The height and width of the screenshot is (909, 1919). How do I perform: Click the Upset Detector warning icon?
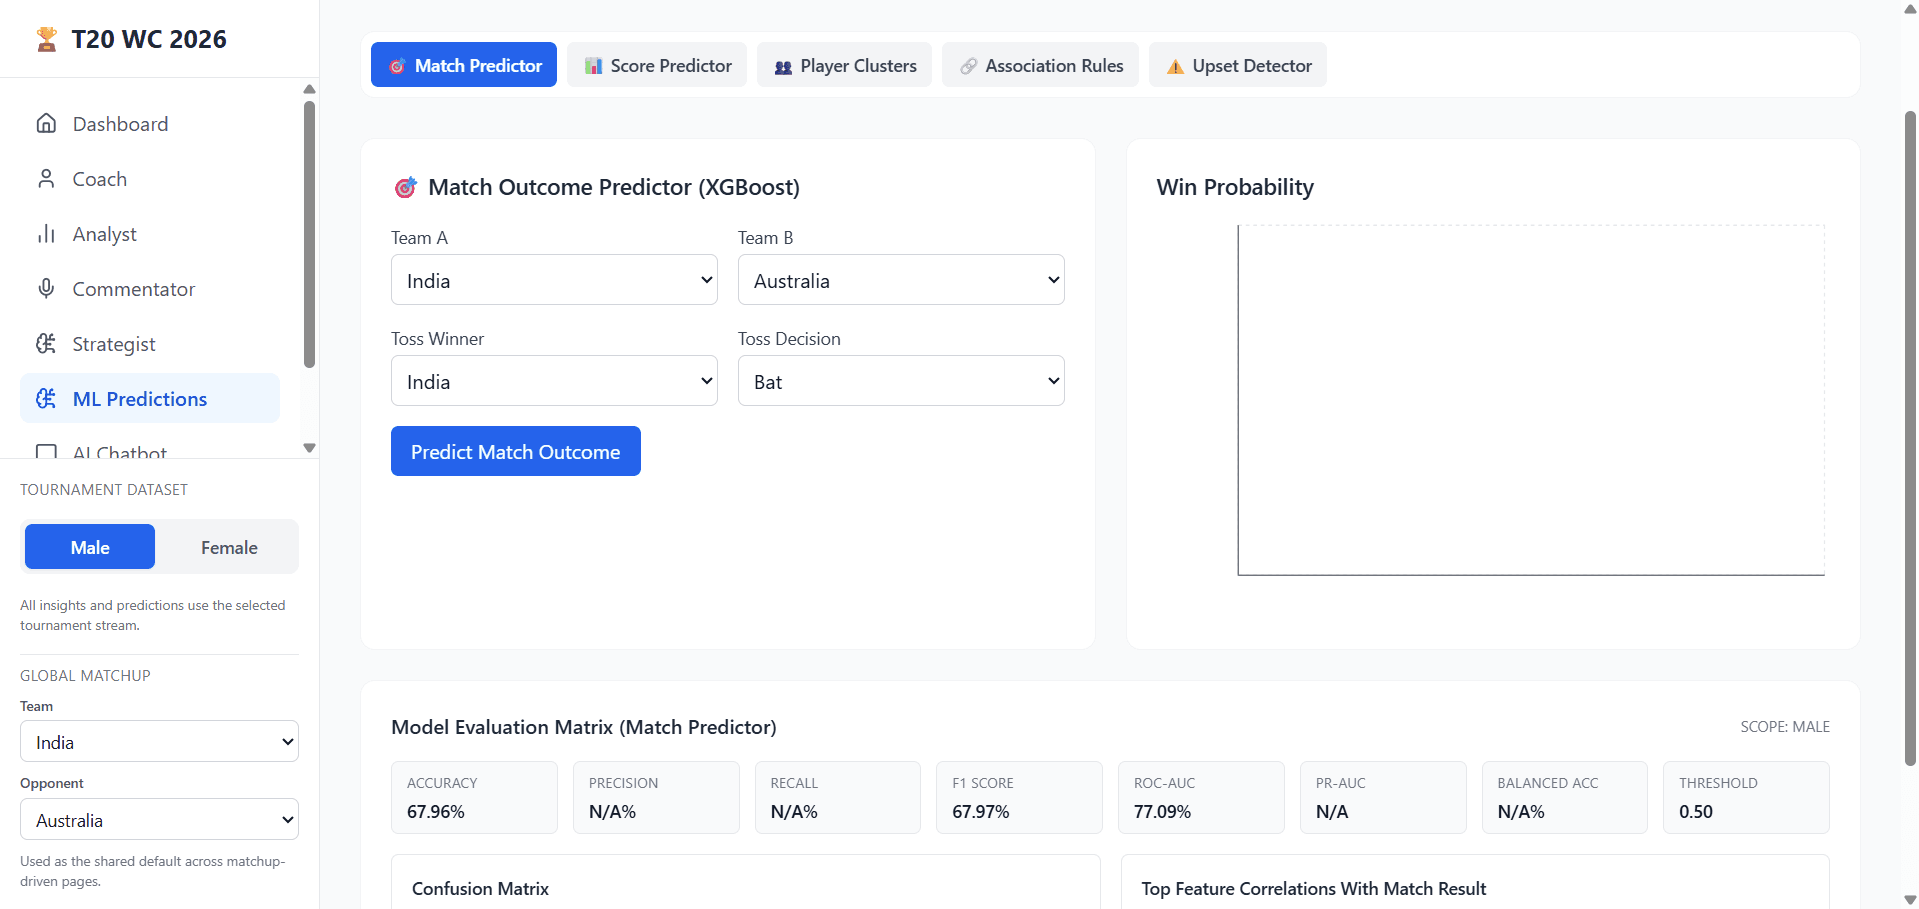1175,66
